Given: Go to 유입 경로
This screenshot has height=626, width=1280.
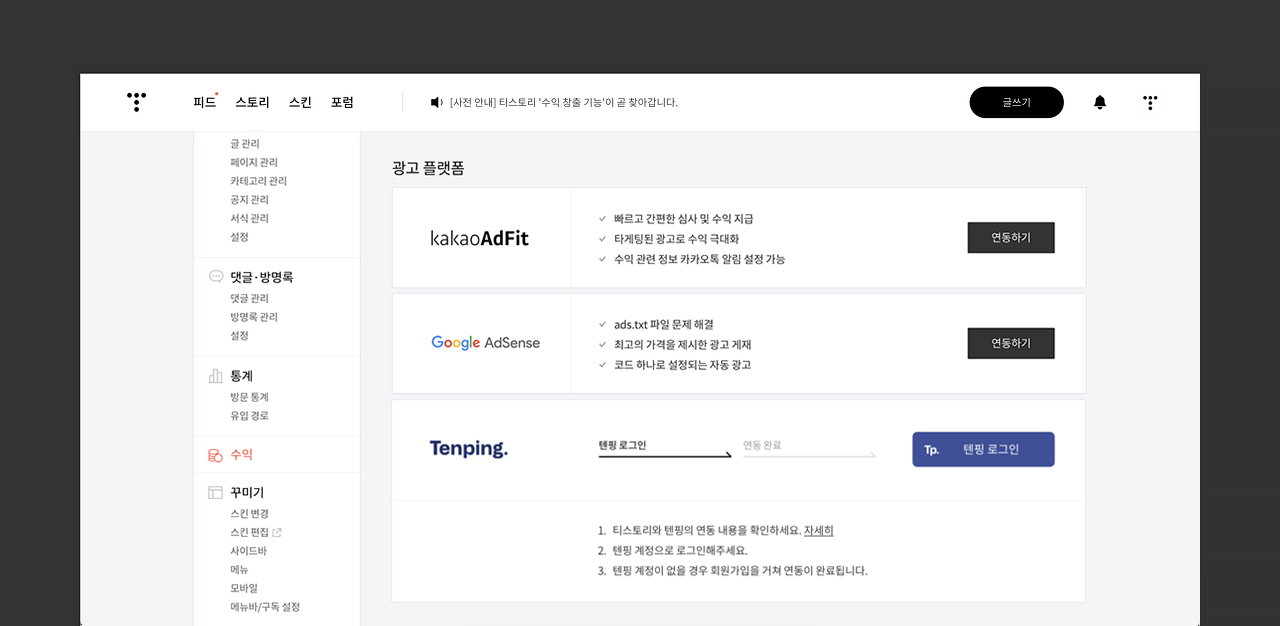Looking at the screenshot, I should (x=249, y=416).
